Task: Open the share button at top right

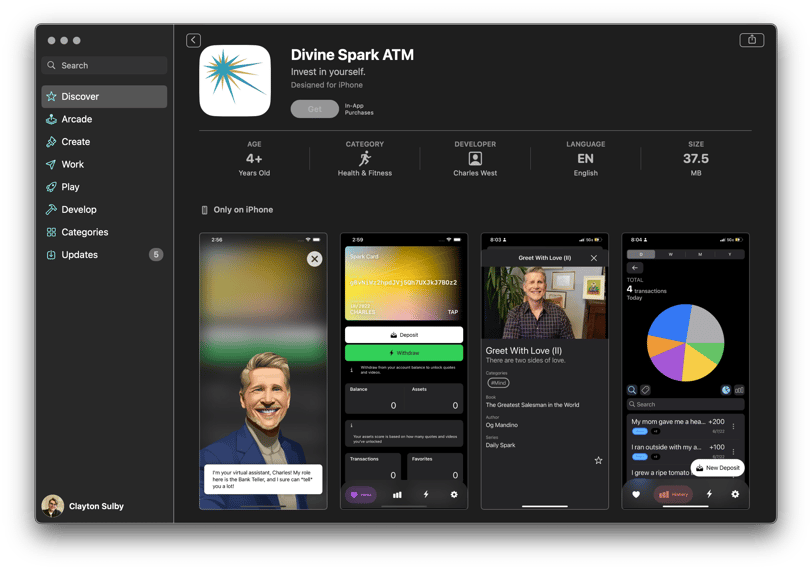Action: click(x=751, y=40)
